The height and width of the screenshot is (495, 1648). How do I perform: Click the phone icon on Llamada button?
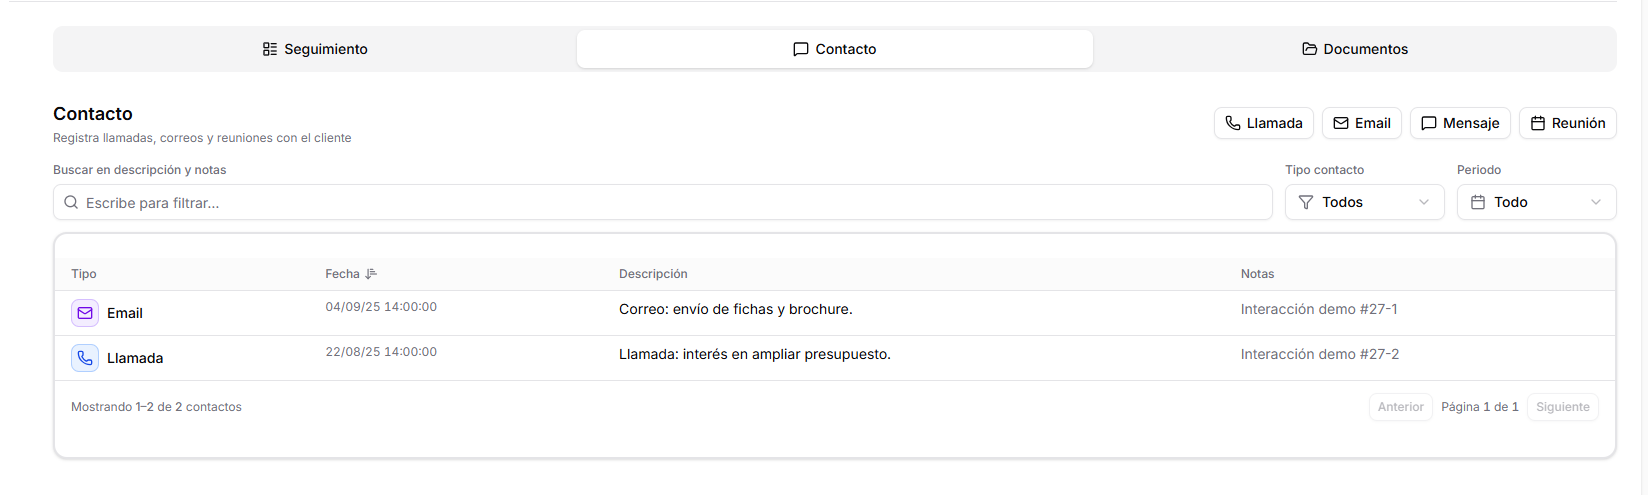point(1233,123)
